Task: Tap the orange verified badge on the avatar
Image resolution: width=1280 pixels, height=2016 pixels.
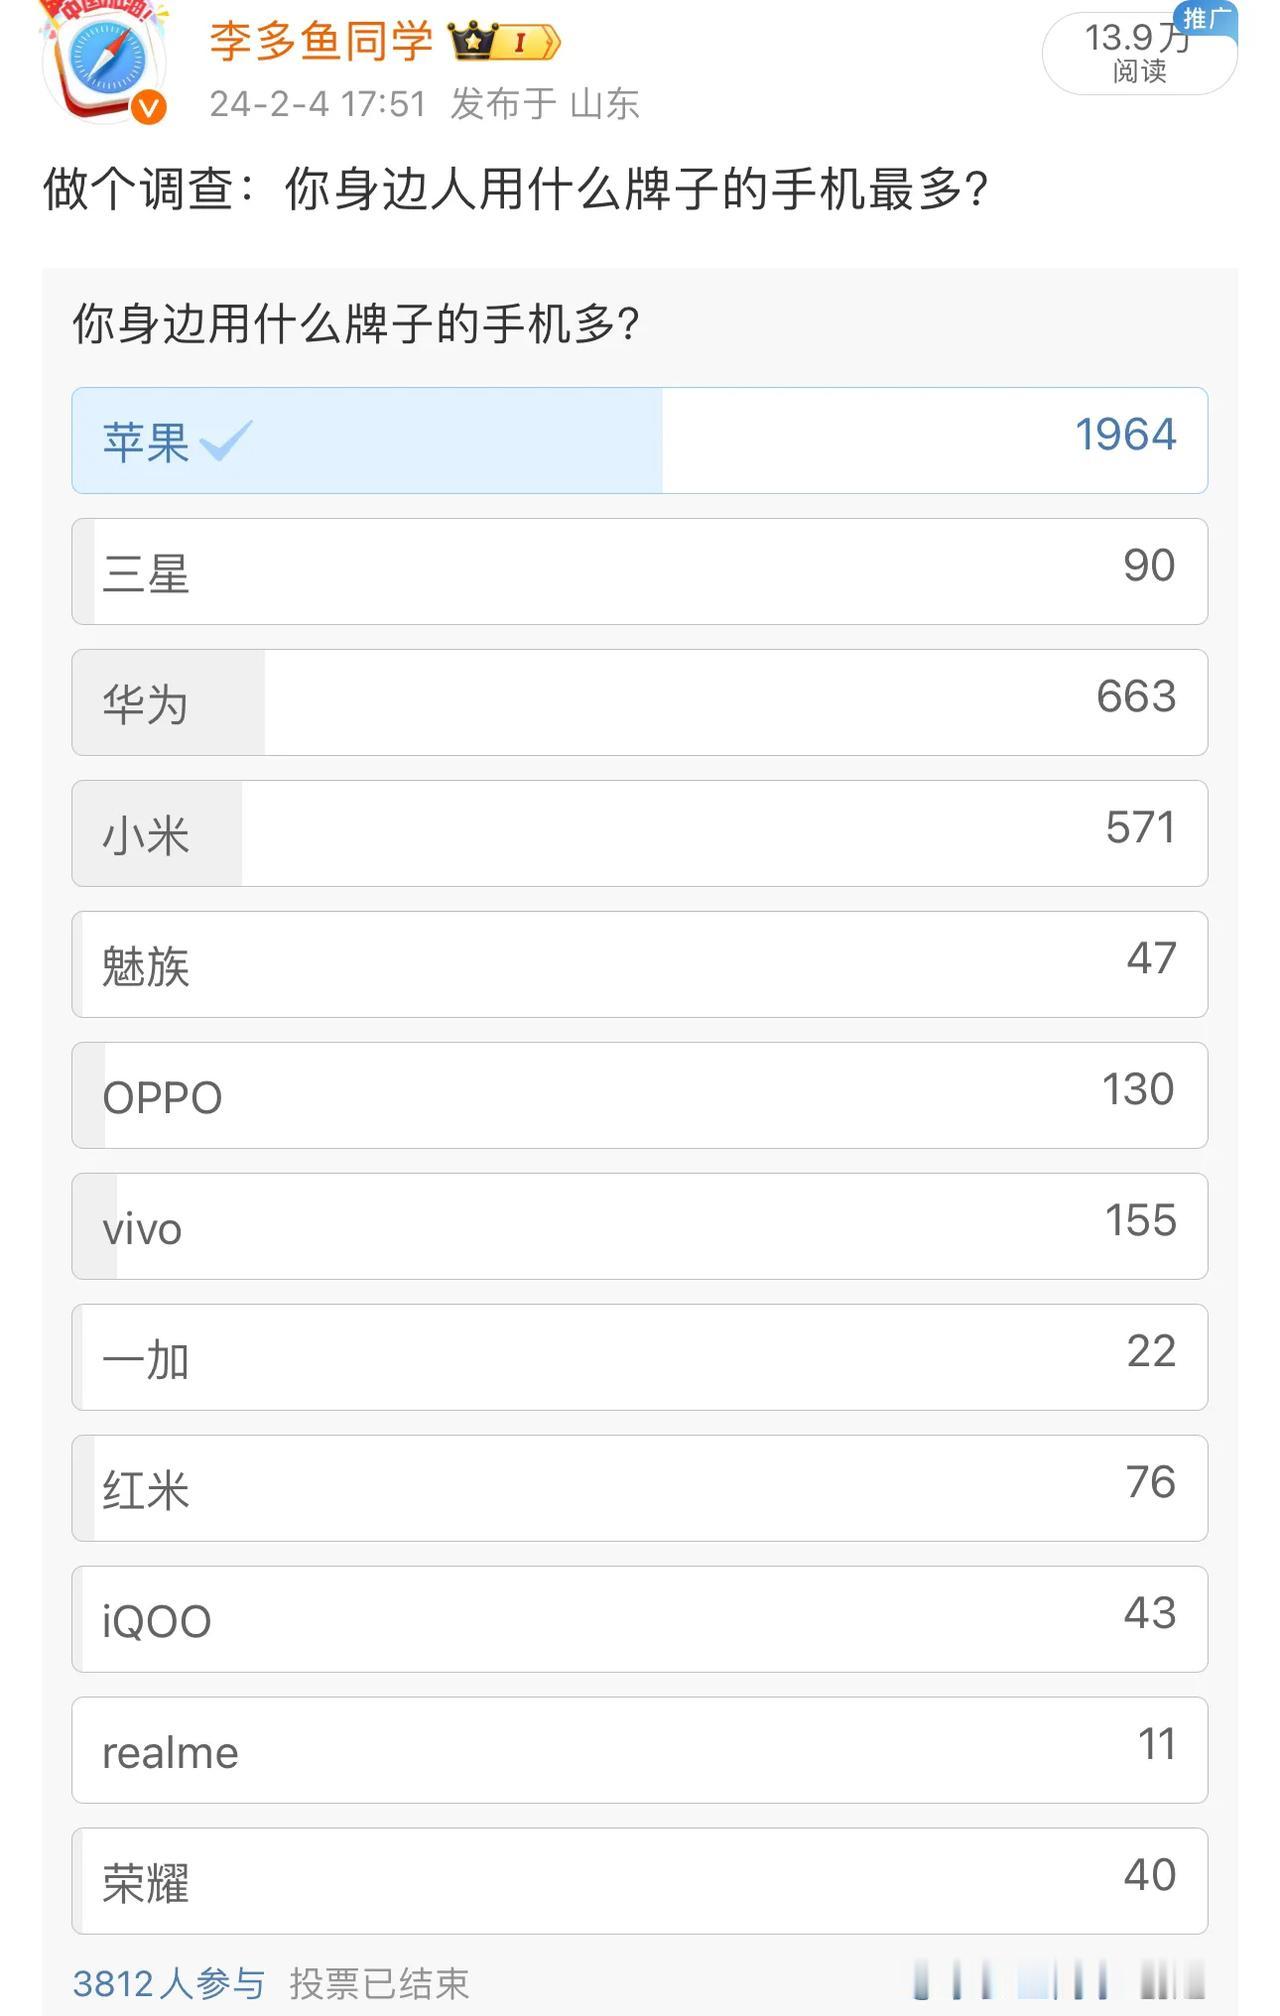Action: [150, 107]
